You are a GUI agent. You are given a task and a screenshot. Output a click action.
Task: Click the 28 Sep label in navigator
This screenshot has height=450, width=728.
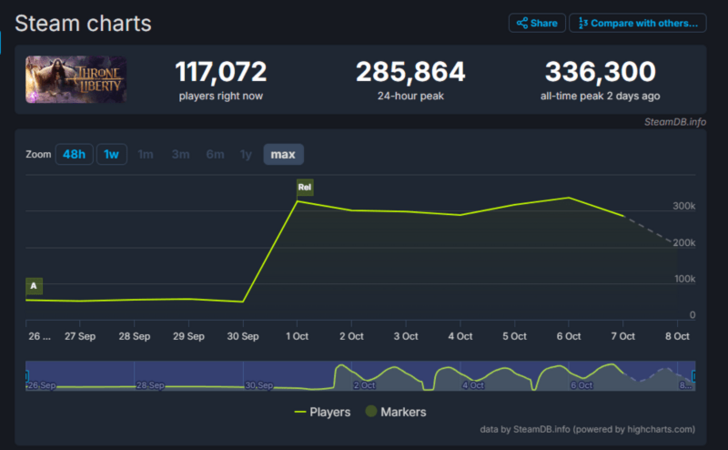tap(150, 385)
